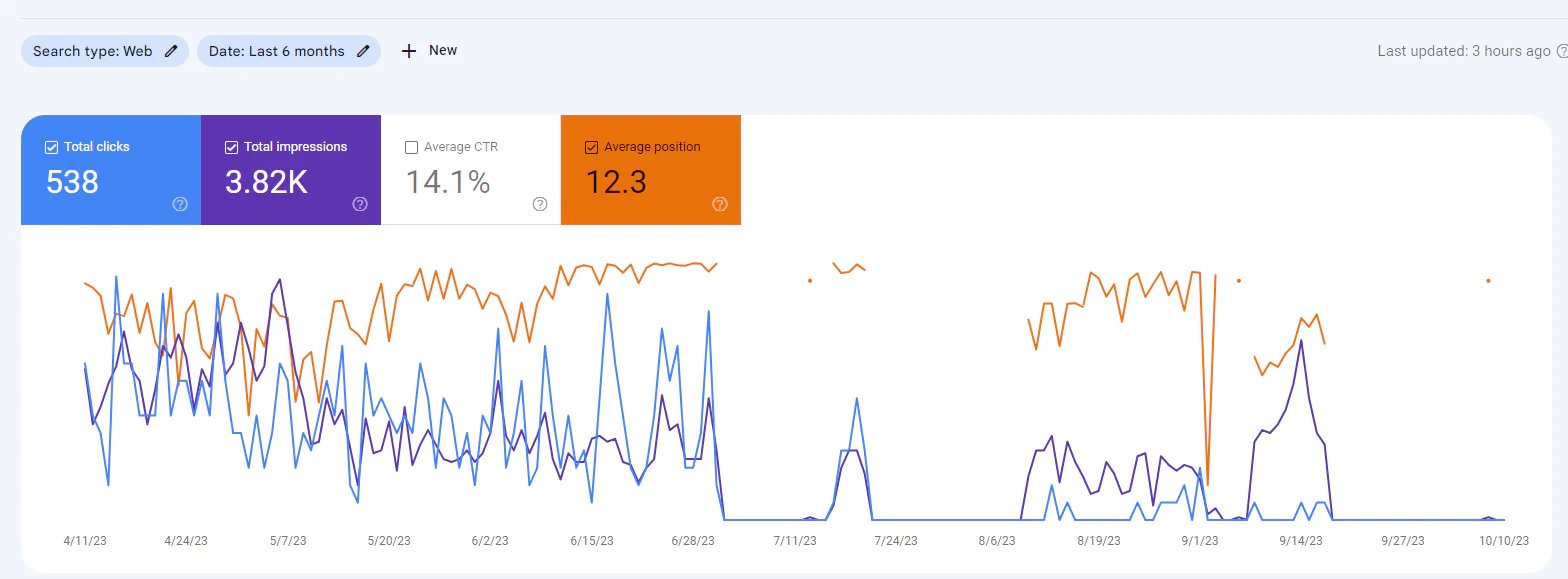Click the 6/15/23 axis date label
This screenshot has width=1568, height=579.
tap(592, 541)
